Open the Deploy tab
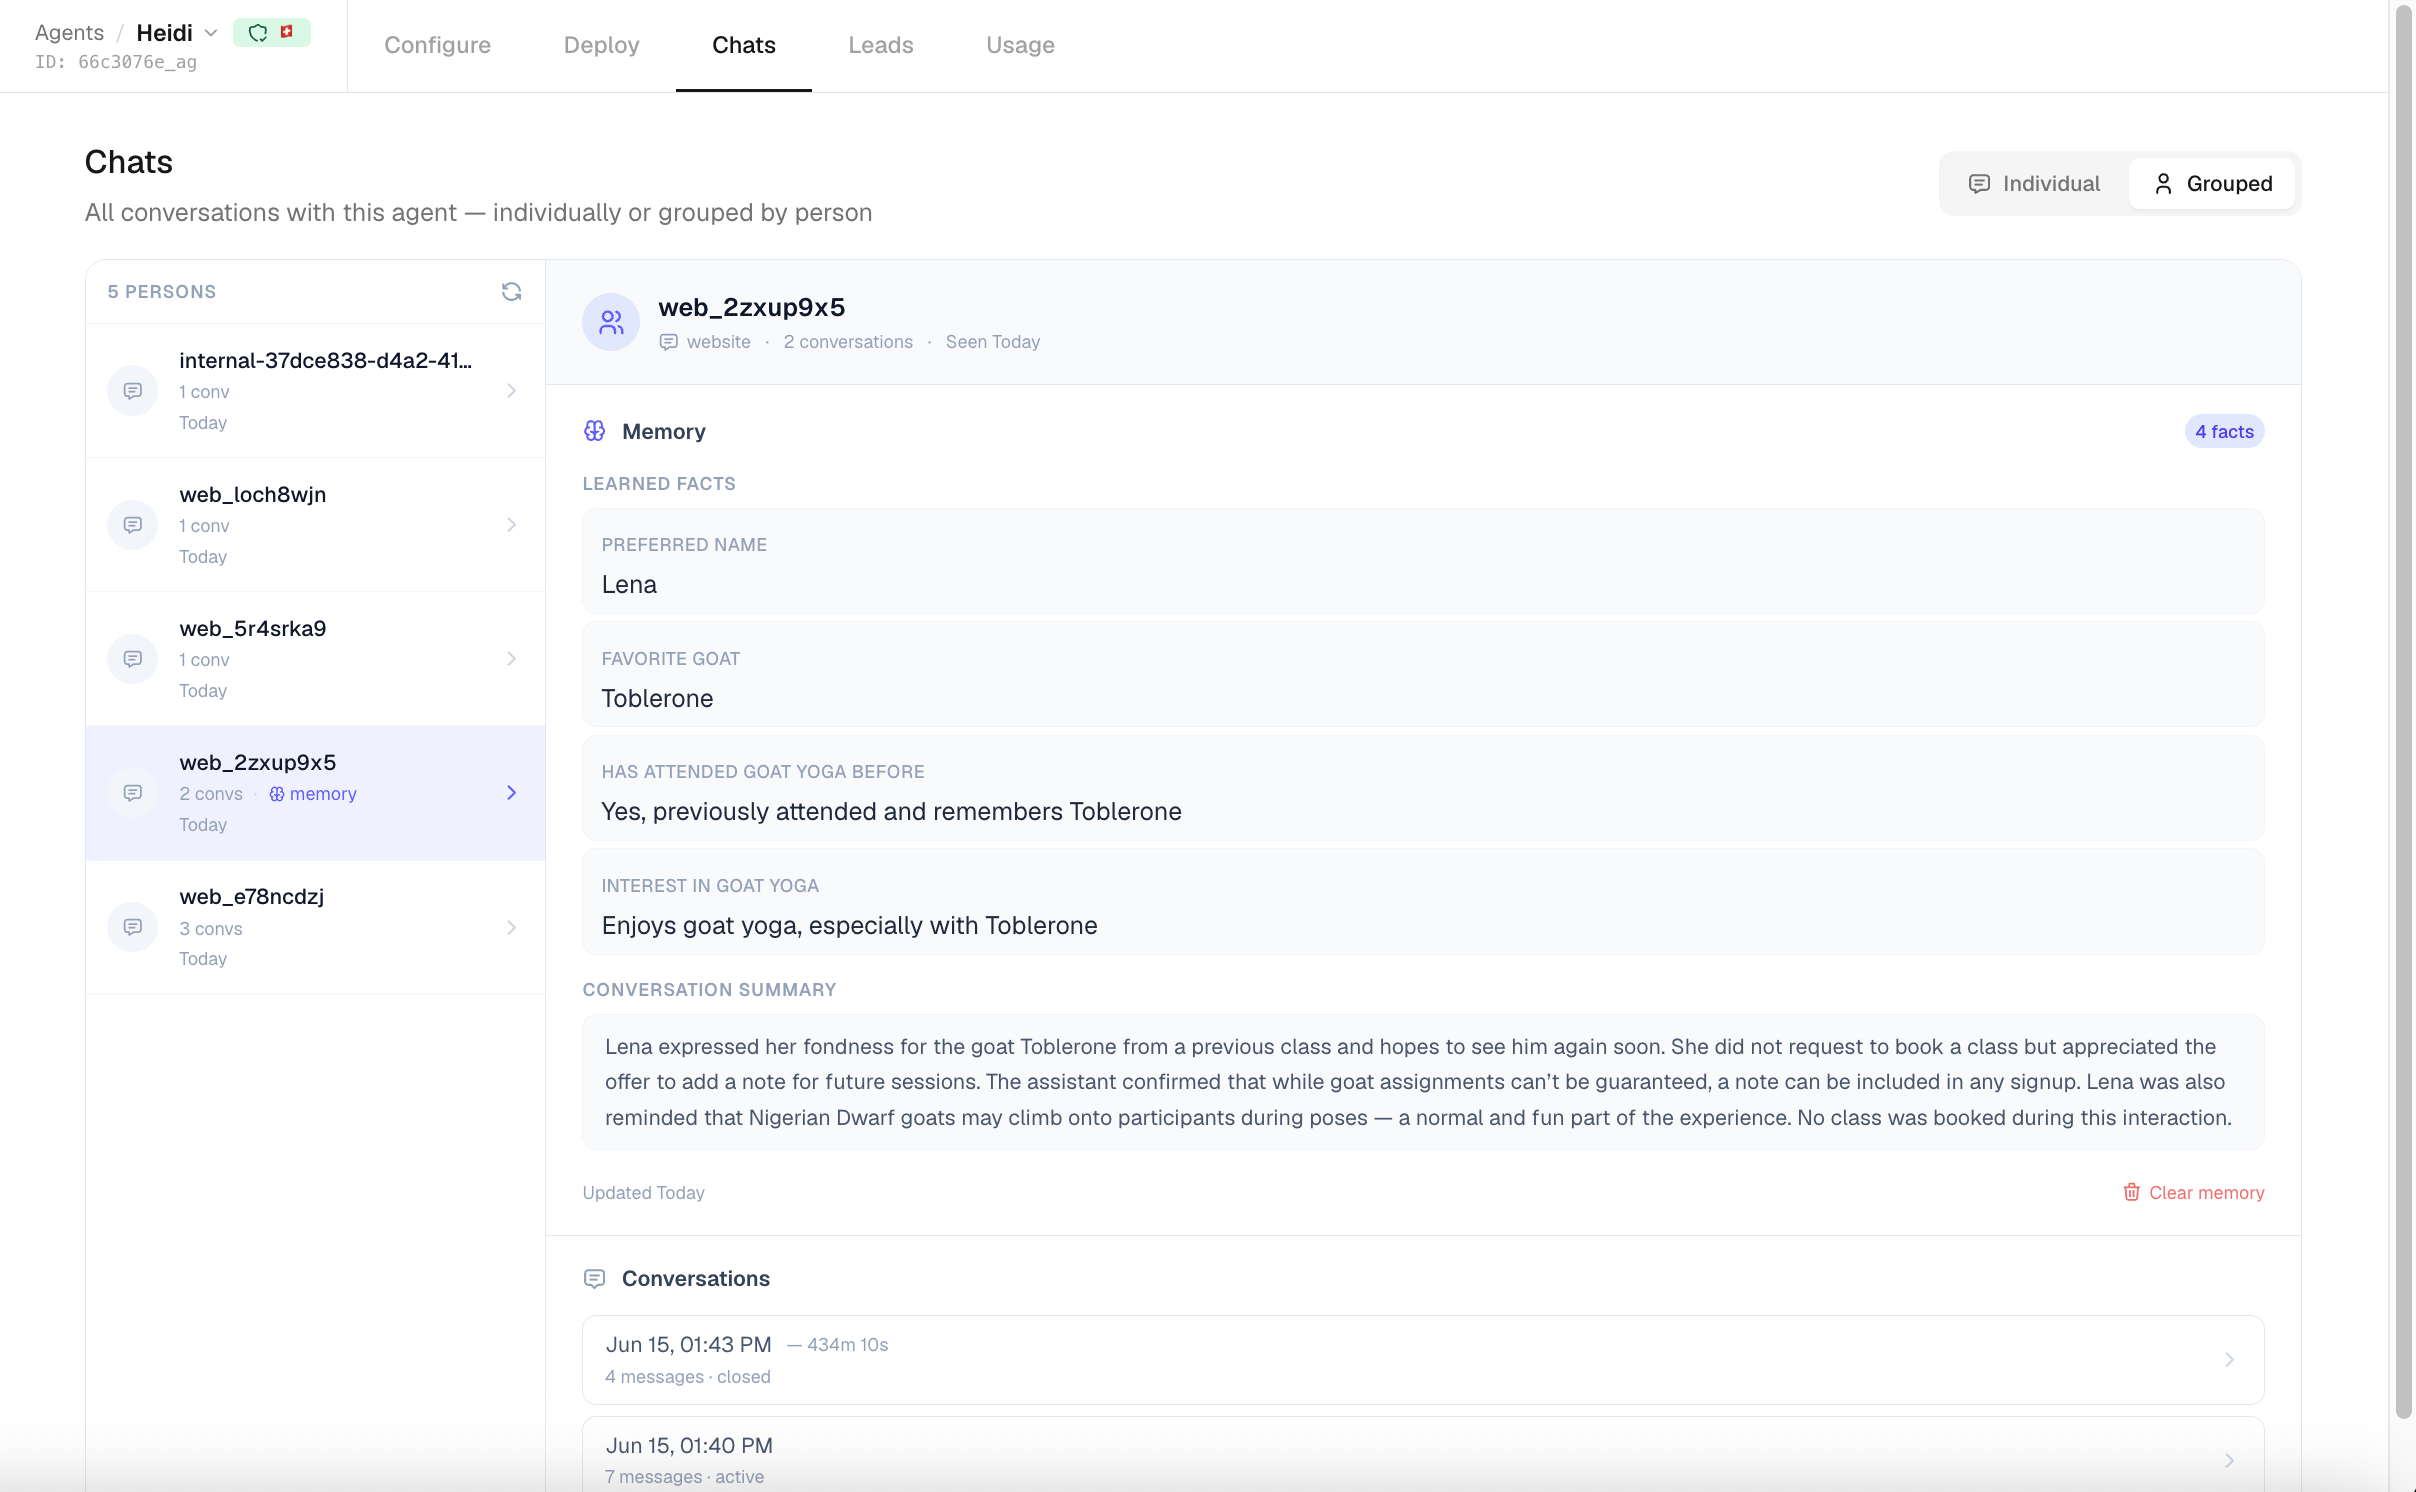Image resolution: width=2416 pixels, height=1492 pixels. click(x=601, y=45)
